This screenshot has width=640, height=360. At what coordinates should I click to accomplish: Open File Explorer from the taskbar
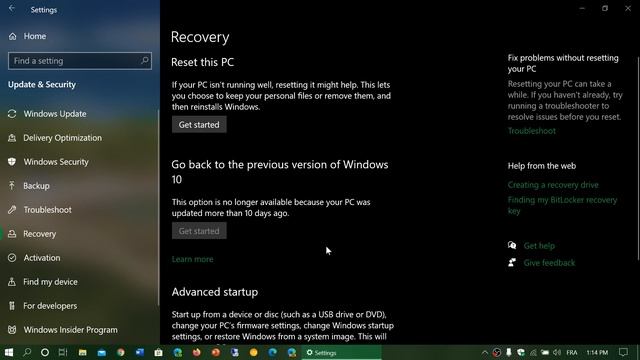83,352
